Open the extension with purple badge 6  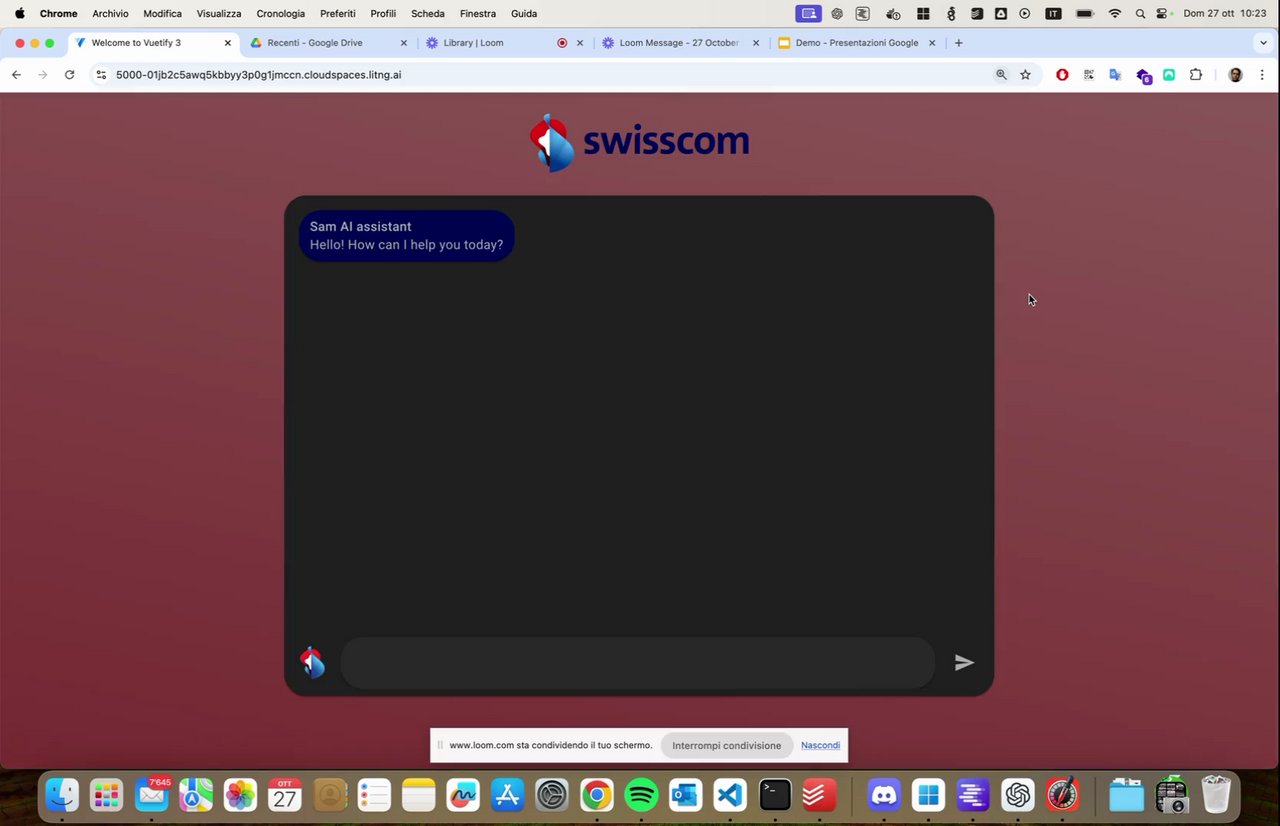1143,76
